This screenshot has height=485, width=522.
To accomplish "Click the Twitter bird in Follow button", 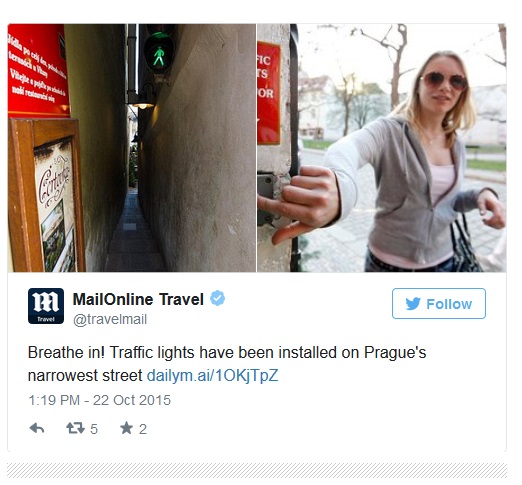I will (x=413, y=304).
